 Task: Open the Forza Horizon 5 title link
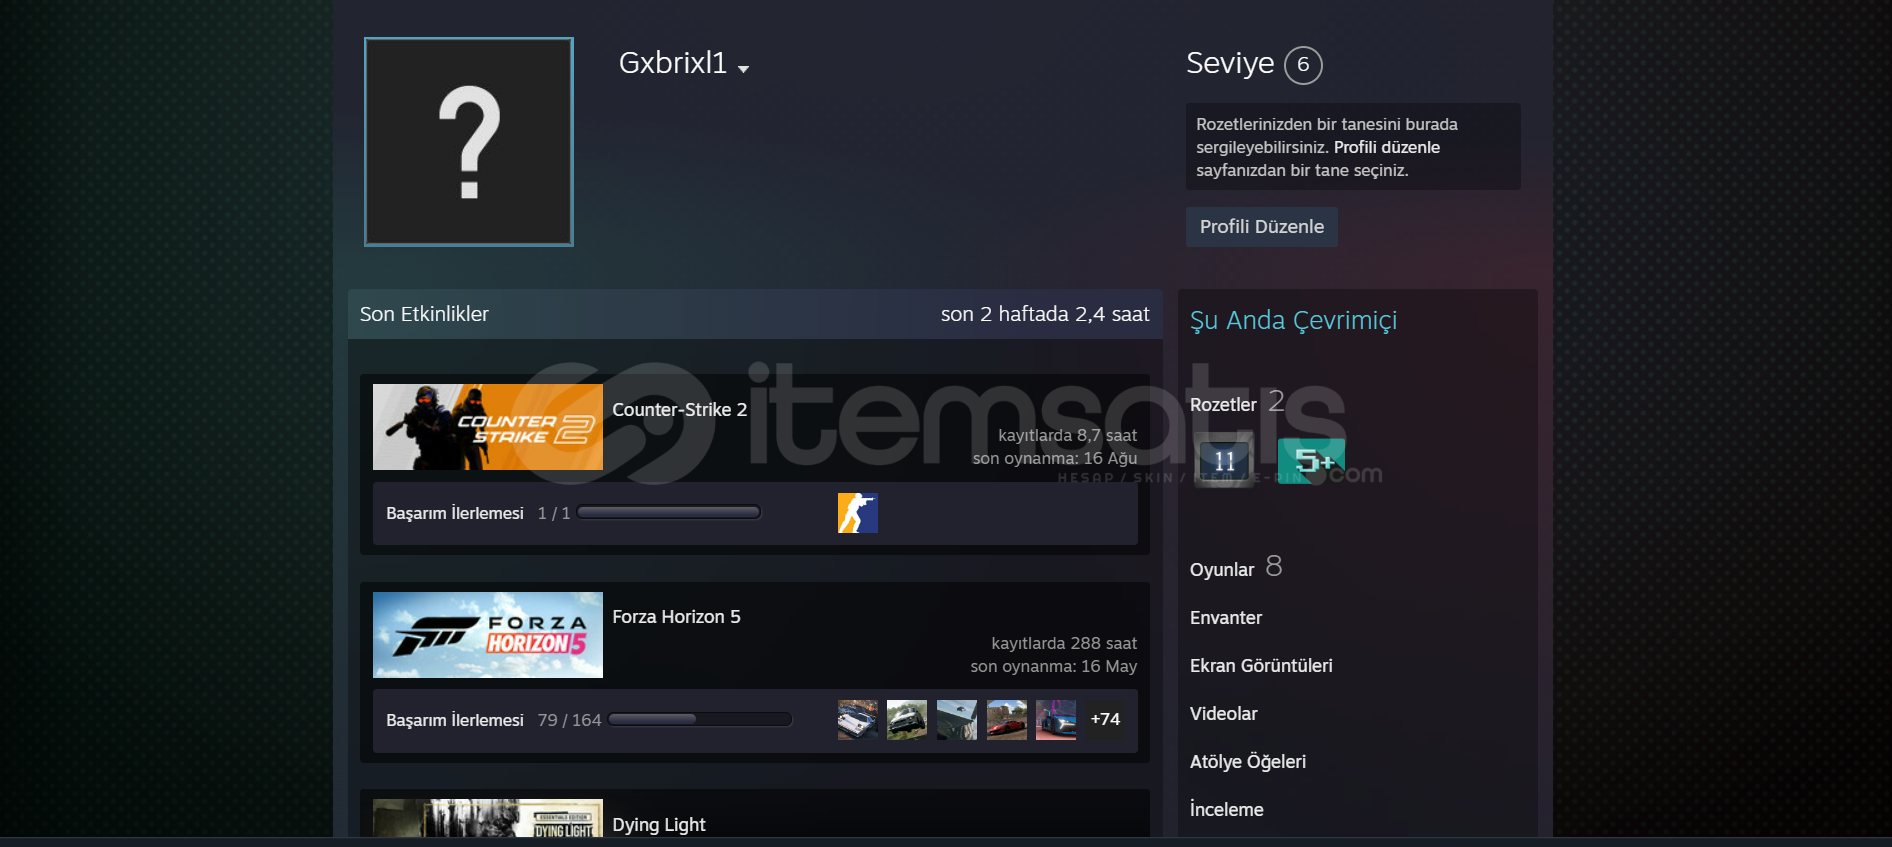coord(677,617)
